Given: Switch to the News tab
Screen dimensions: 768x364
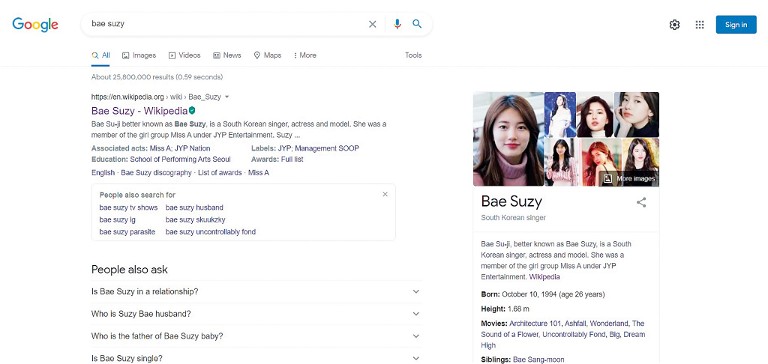Looking at the screenshot, I should pos(227,55).
